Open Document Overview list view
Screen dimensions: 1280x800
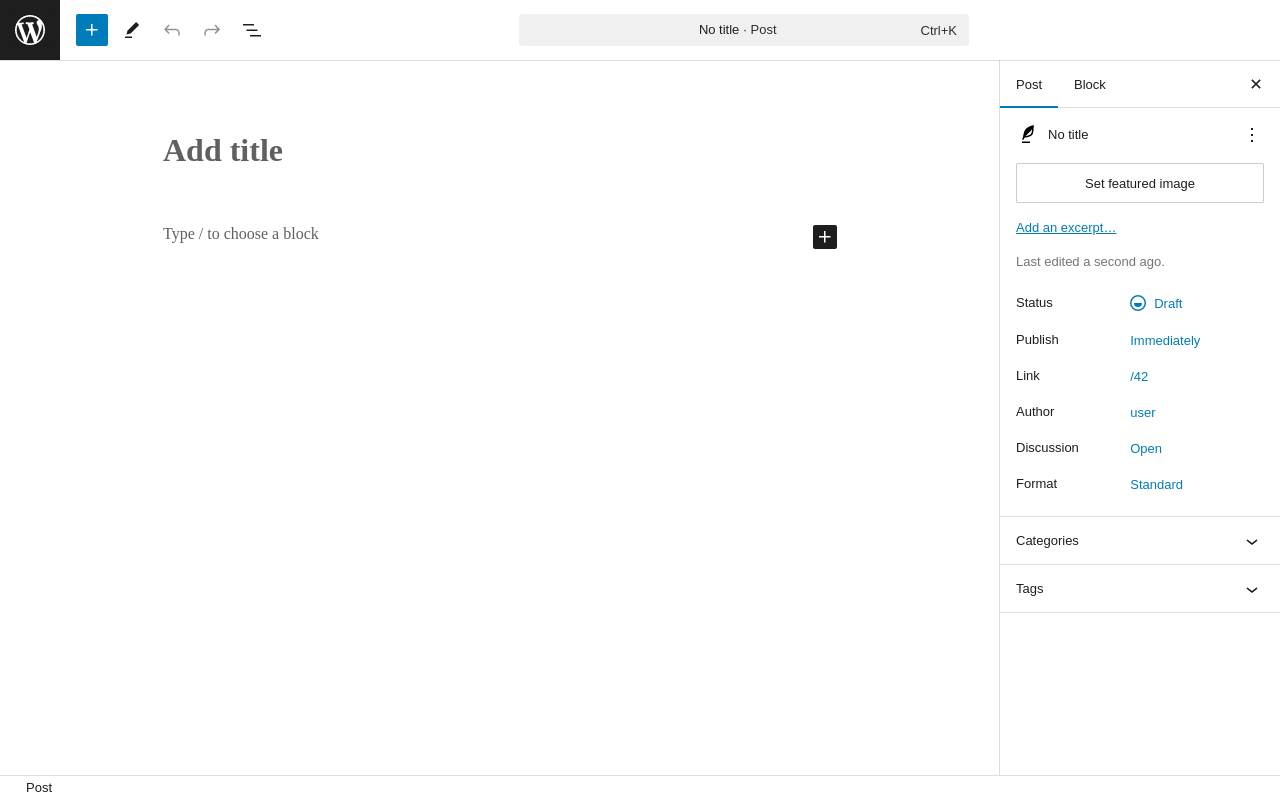click(x=252, y=30)
